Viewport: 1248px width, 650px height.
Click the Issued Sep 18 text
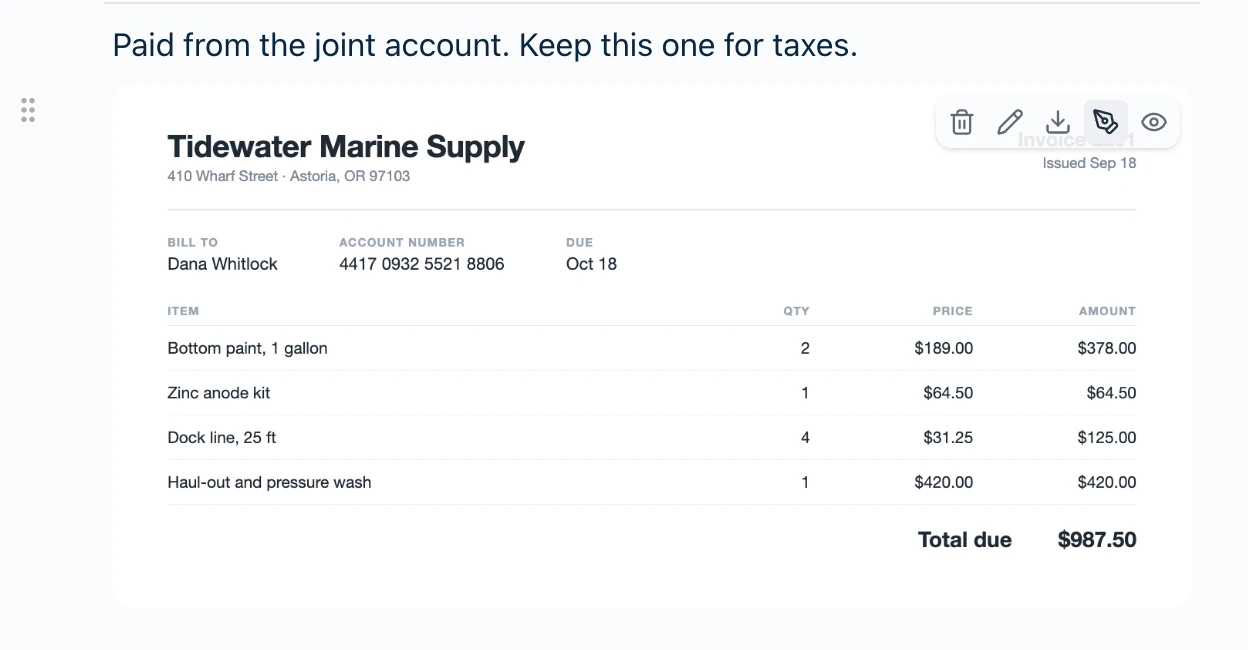point(1089,163)
